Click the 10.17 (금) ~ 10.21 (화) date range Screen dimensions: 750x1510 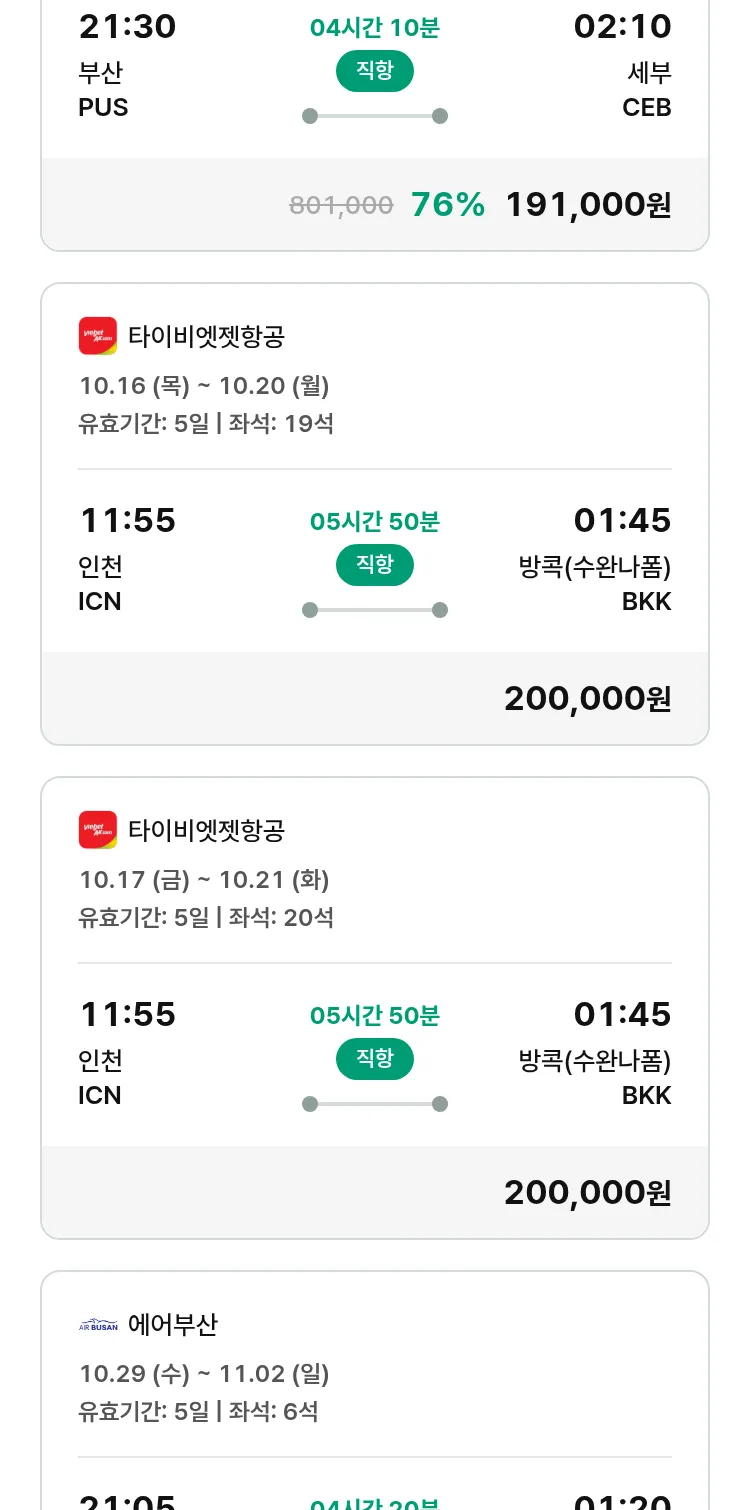click(x=204, y=880)
